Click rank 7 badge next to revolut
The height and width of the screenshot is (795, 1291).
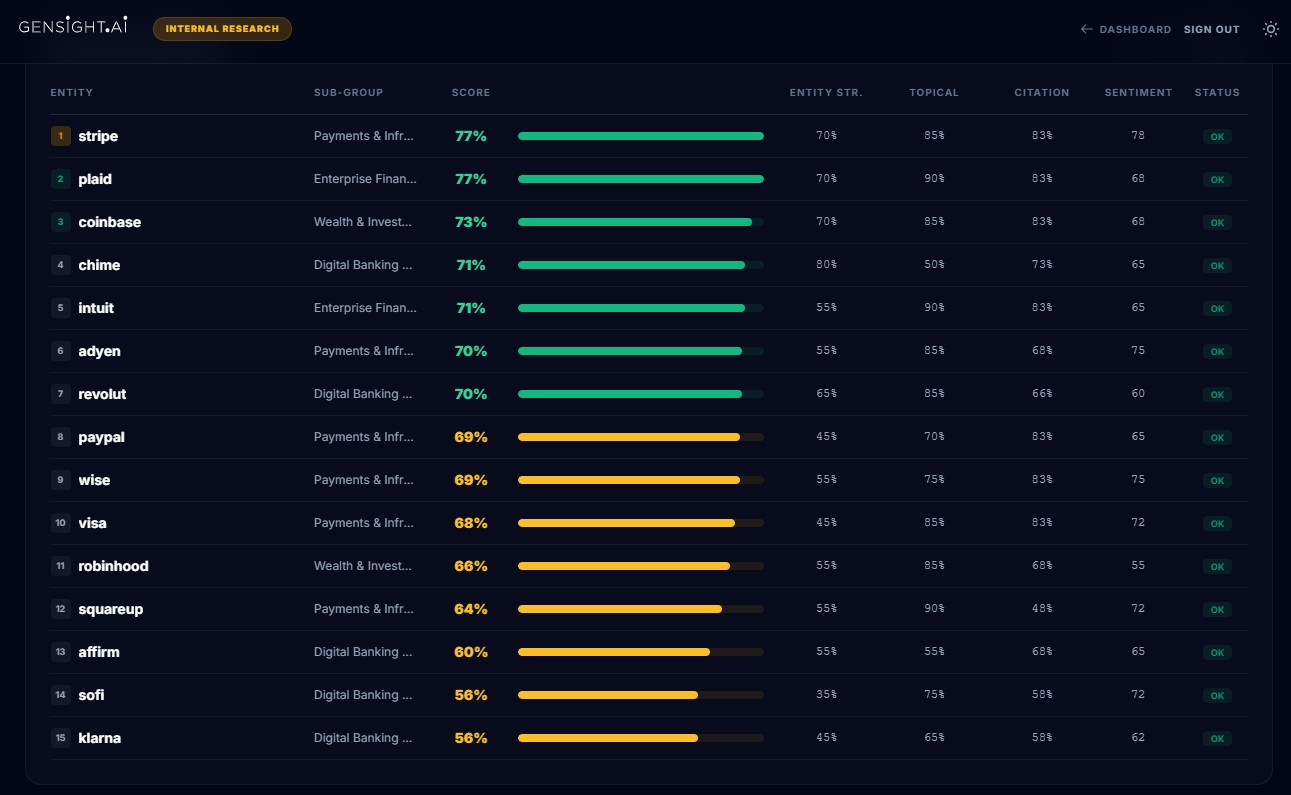(60, 394)
